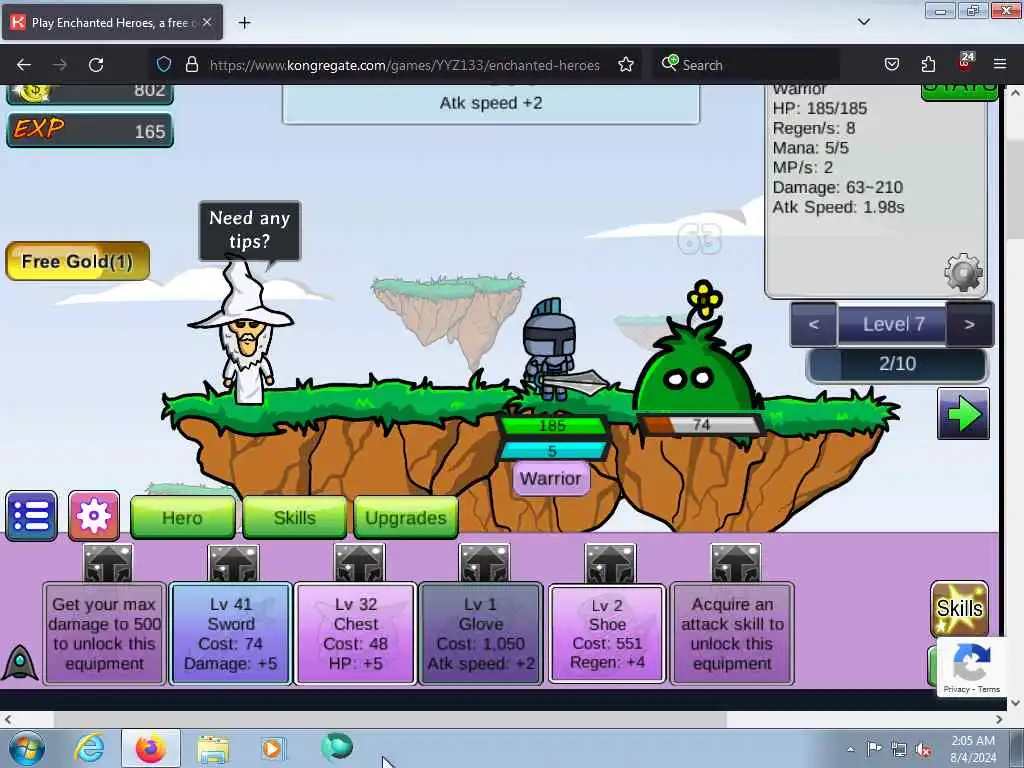Open the Skills green tab
This screenshot has height=768, width=1024.
pos(295,518)
